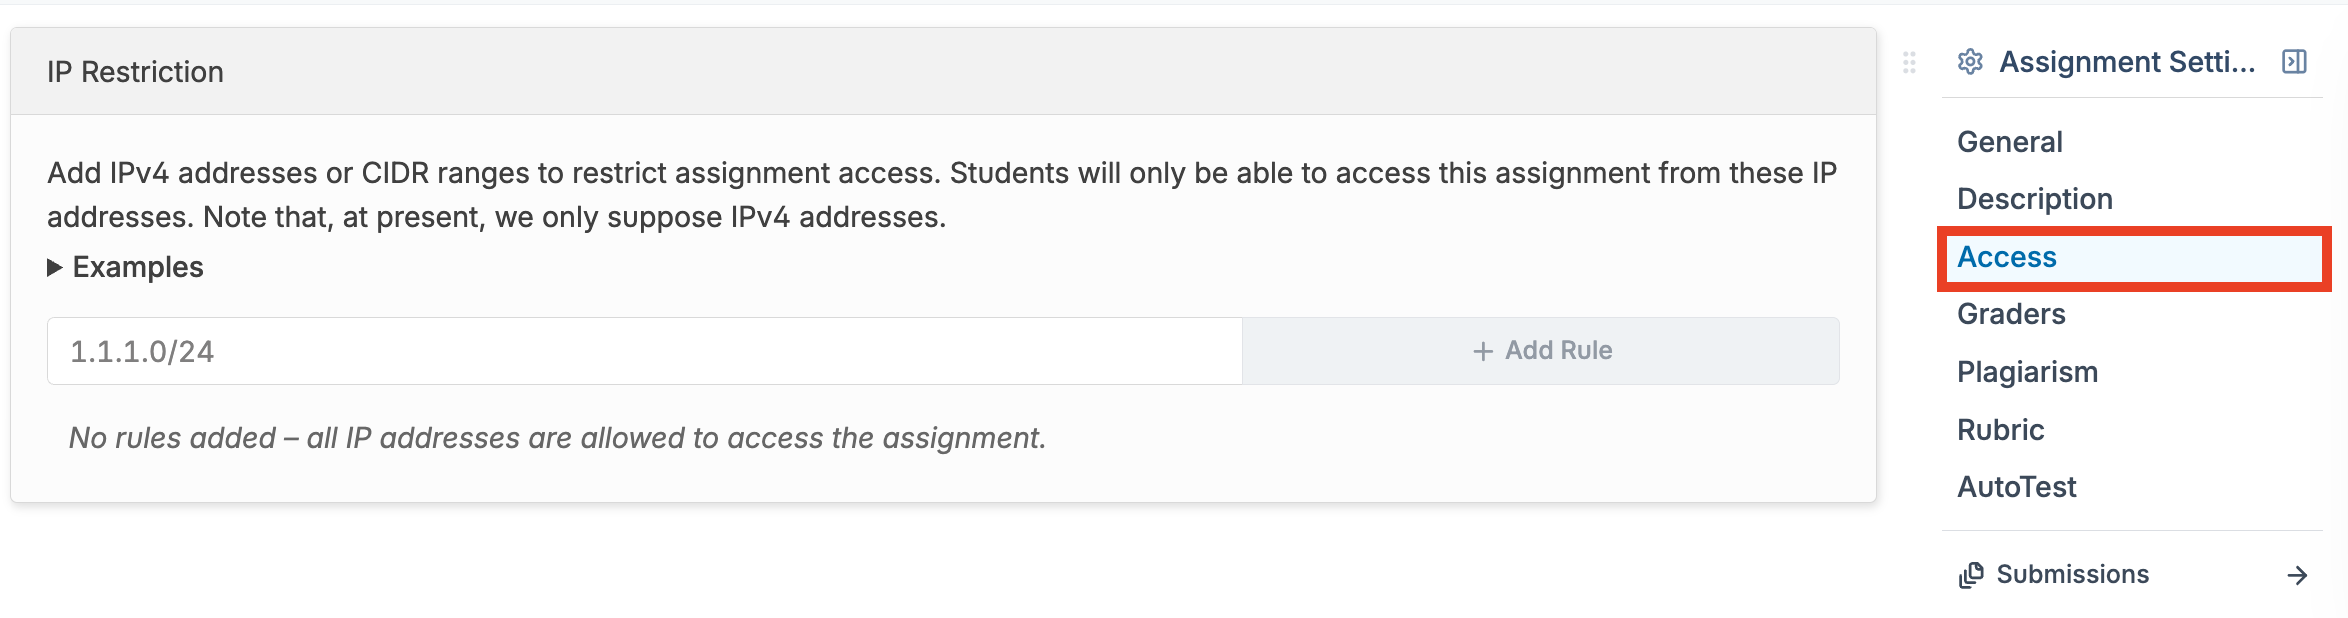Click the 'No rules added' notice text
2348x618 pixels.
(557, 438)
